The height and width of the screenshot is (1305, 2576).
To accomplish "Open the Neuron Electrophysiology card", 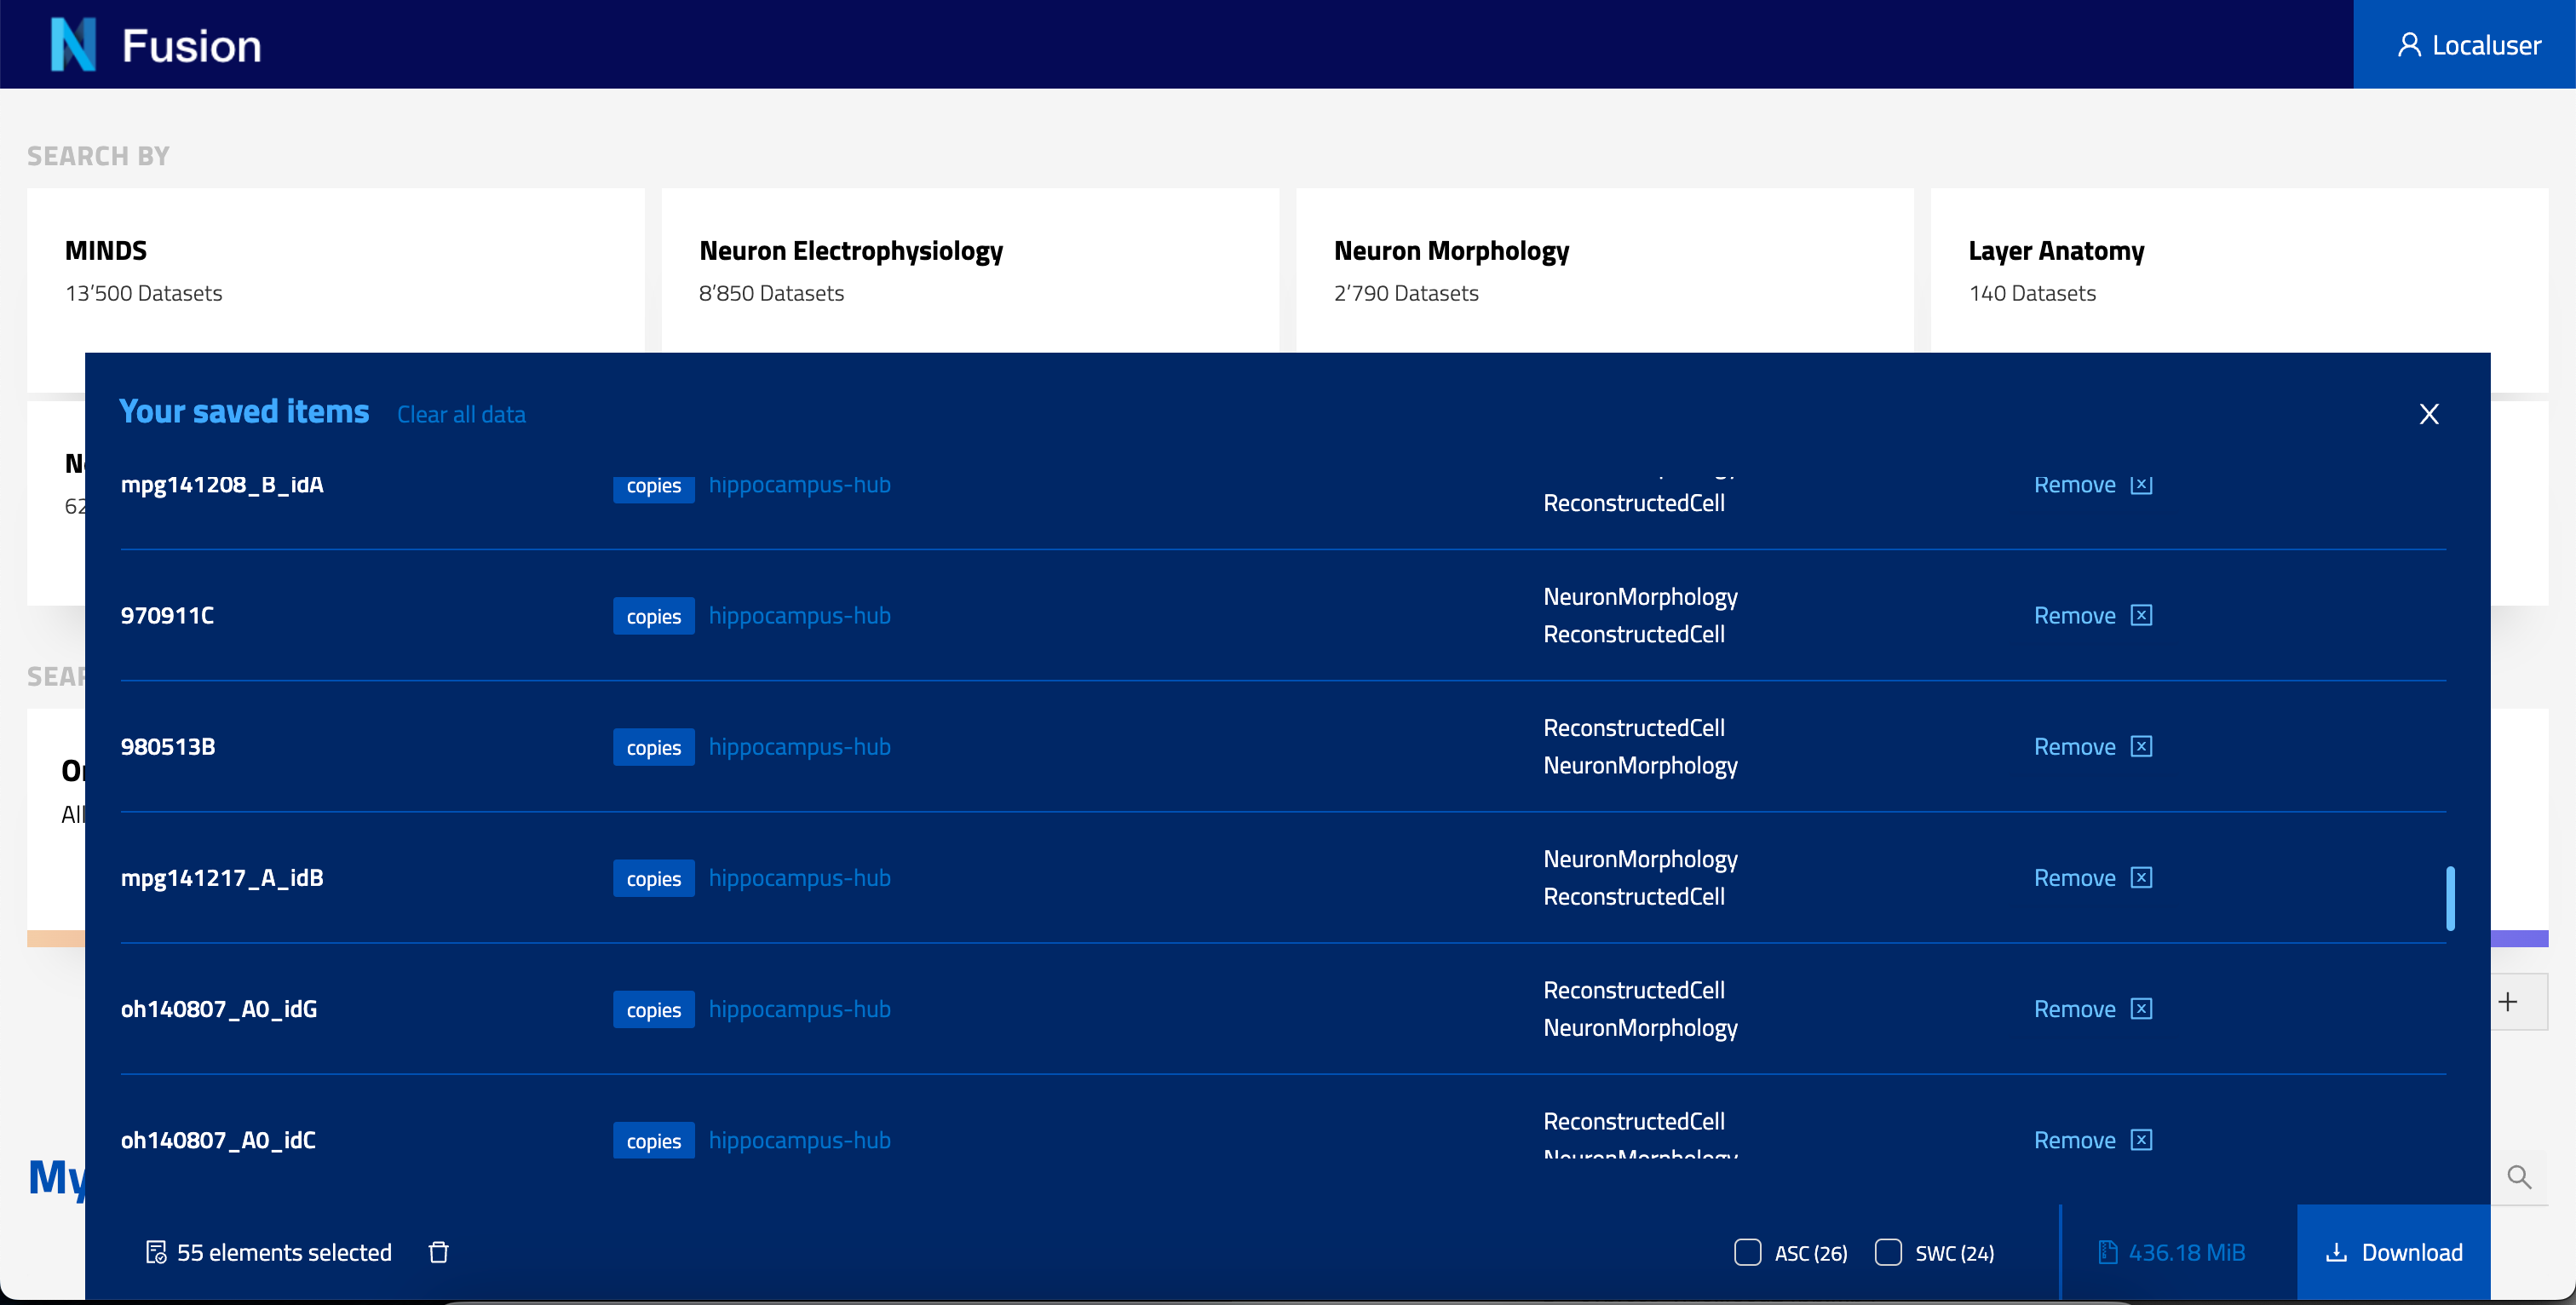I will click(970, 270).
